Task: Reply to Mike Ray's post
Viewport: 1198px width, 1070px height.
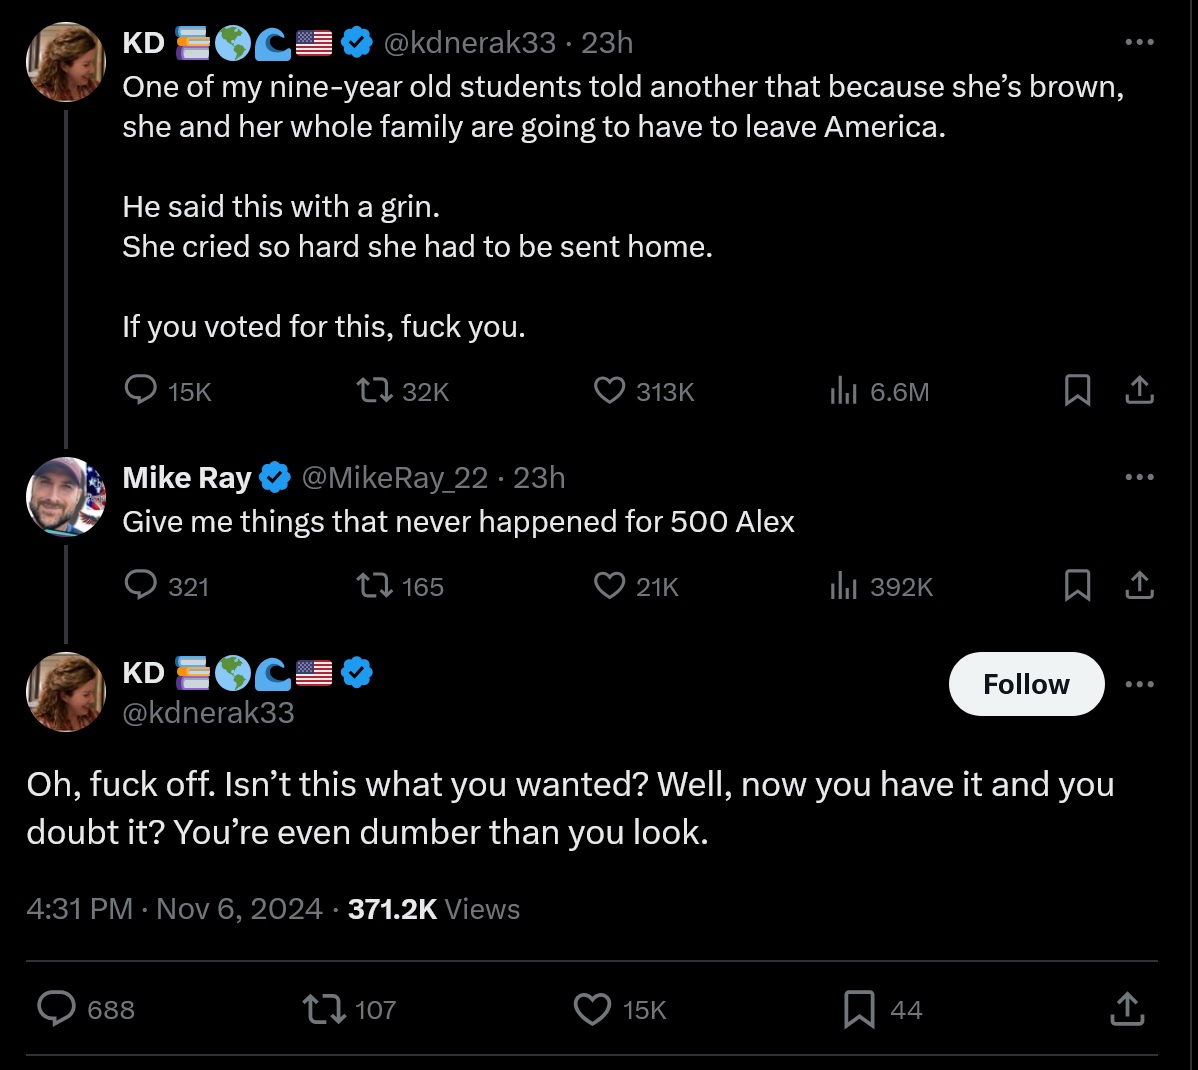Action: (x=140, y=585)
